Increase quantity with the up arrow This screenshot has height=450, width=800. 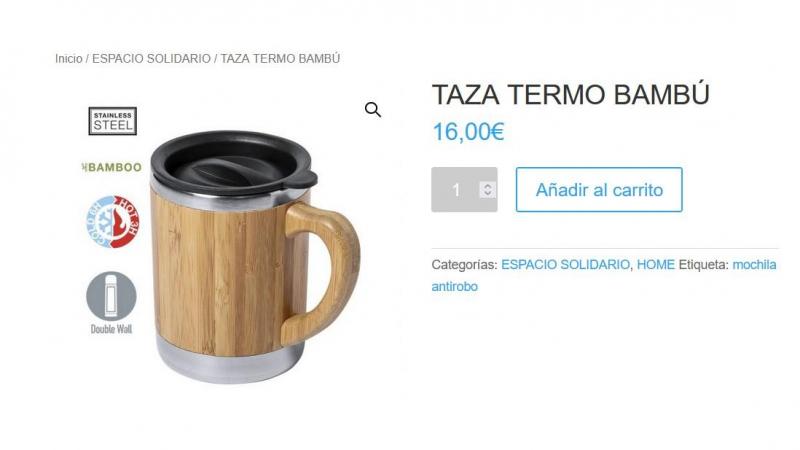(x=487, y=186)
